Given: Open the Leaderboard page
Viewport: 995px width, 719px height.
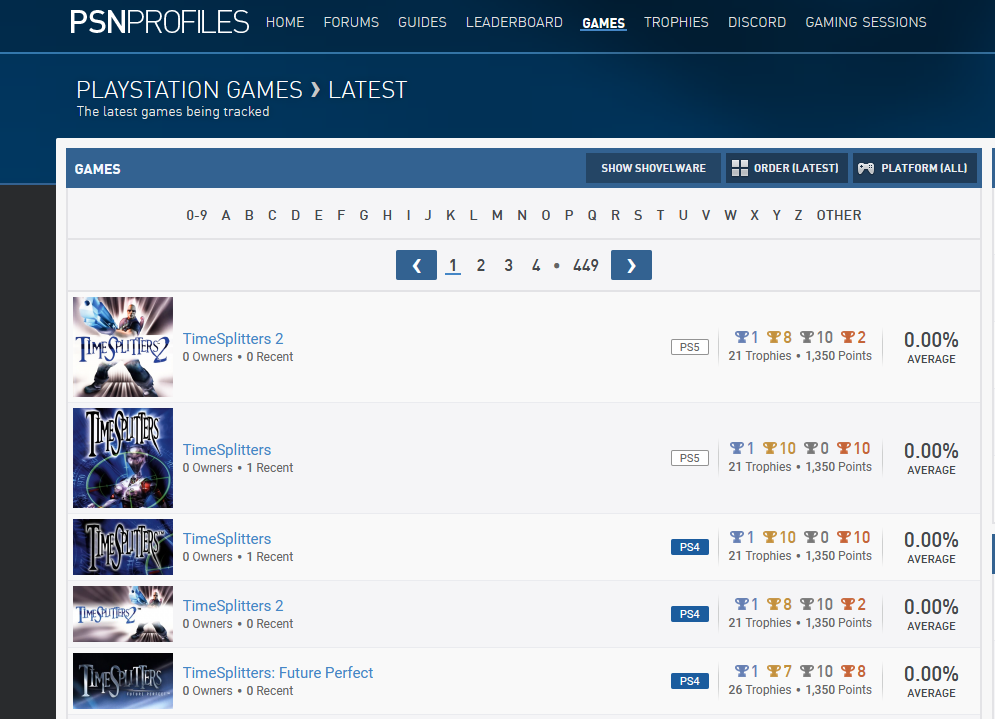Looking at the screenshot, I should pyautogui.click(x=514, y=22).
